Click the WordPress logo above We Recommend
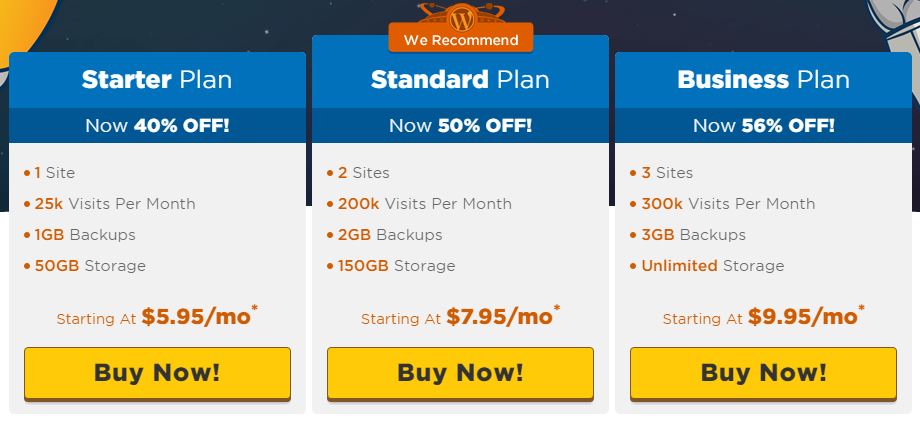Screen dimensions: 920x421 point(461,18)
